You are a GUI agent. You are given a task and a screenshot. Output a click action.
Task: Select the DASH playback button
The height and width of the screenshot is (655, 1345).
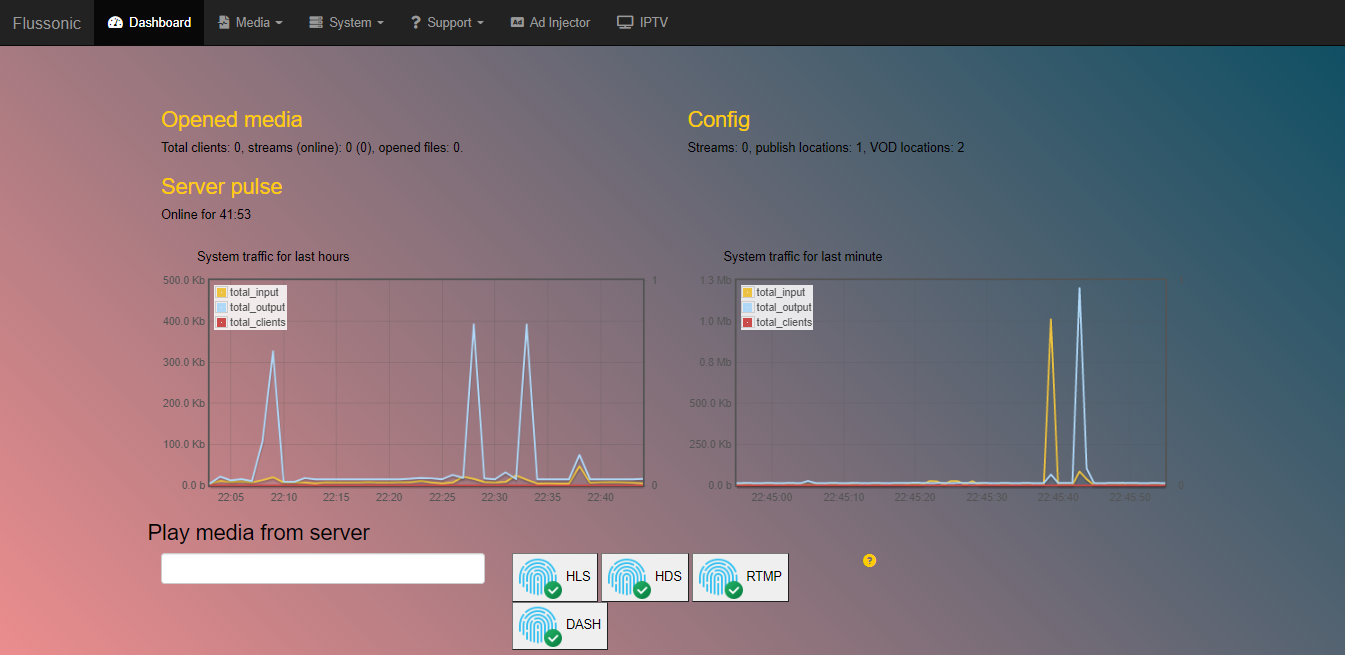coord(560,626)
